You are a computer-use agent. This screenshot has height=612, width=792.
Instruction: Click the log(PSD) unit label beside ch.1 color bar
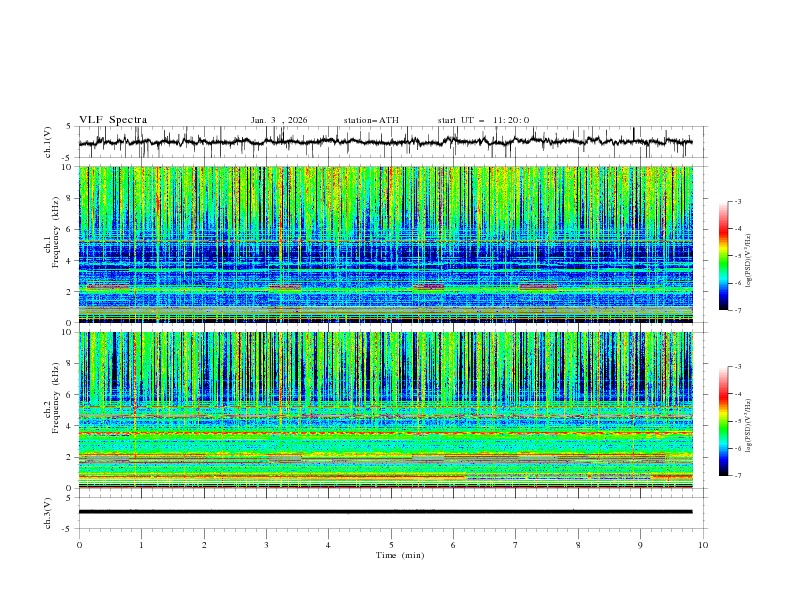[749, 261]
